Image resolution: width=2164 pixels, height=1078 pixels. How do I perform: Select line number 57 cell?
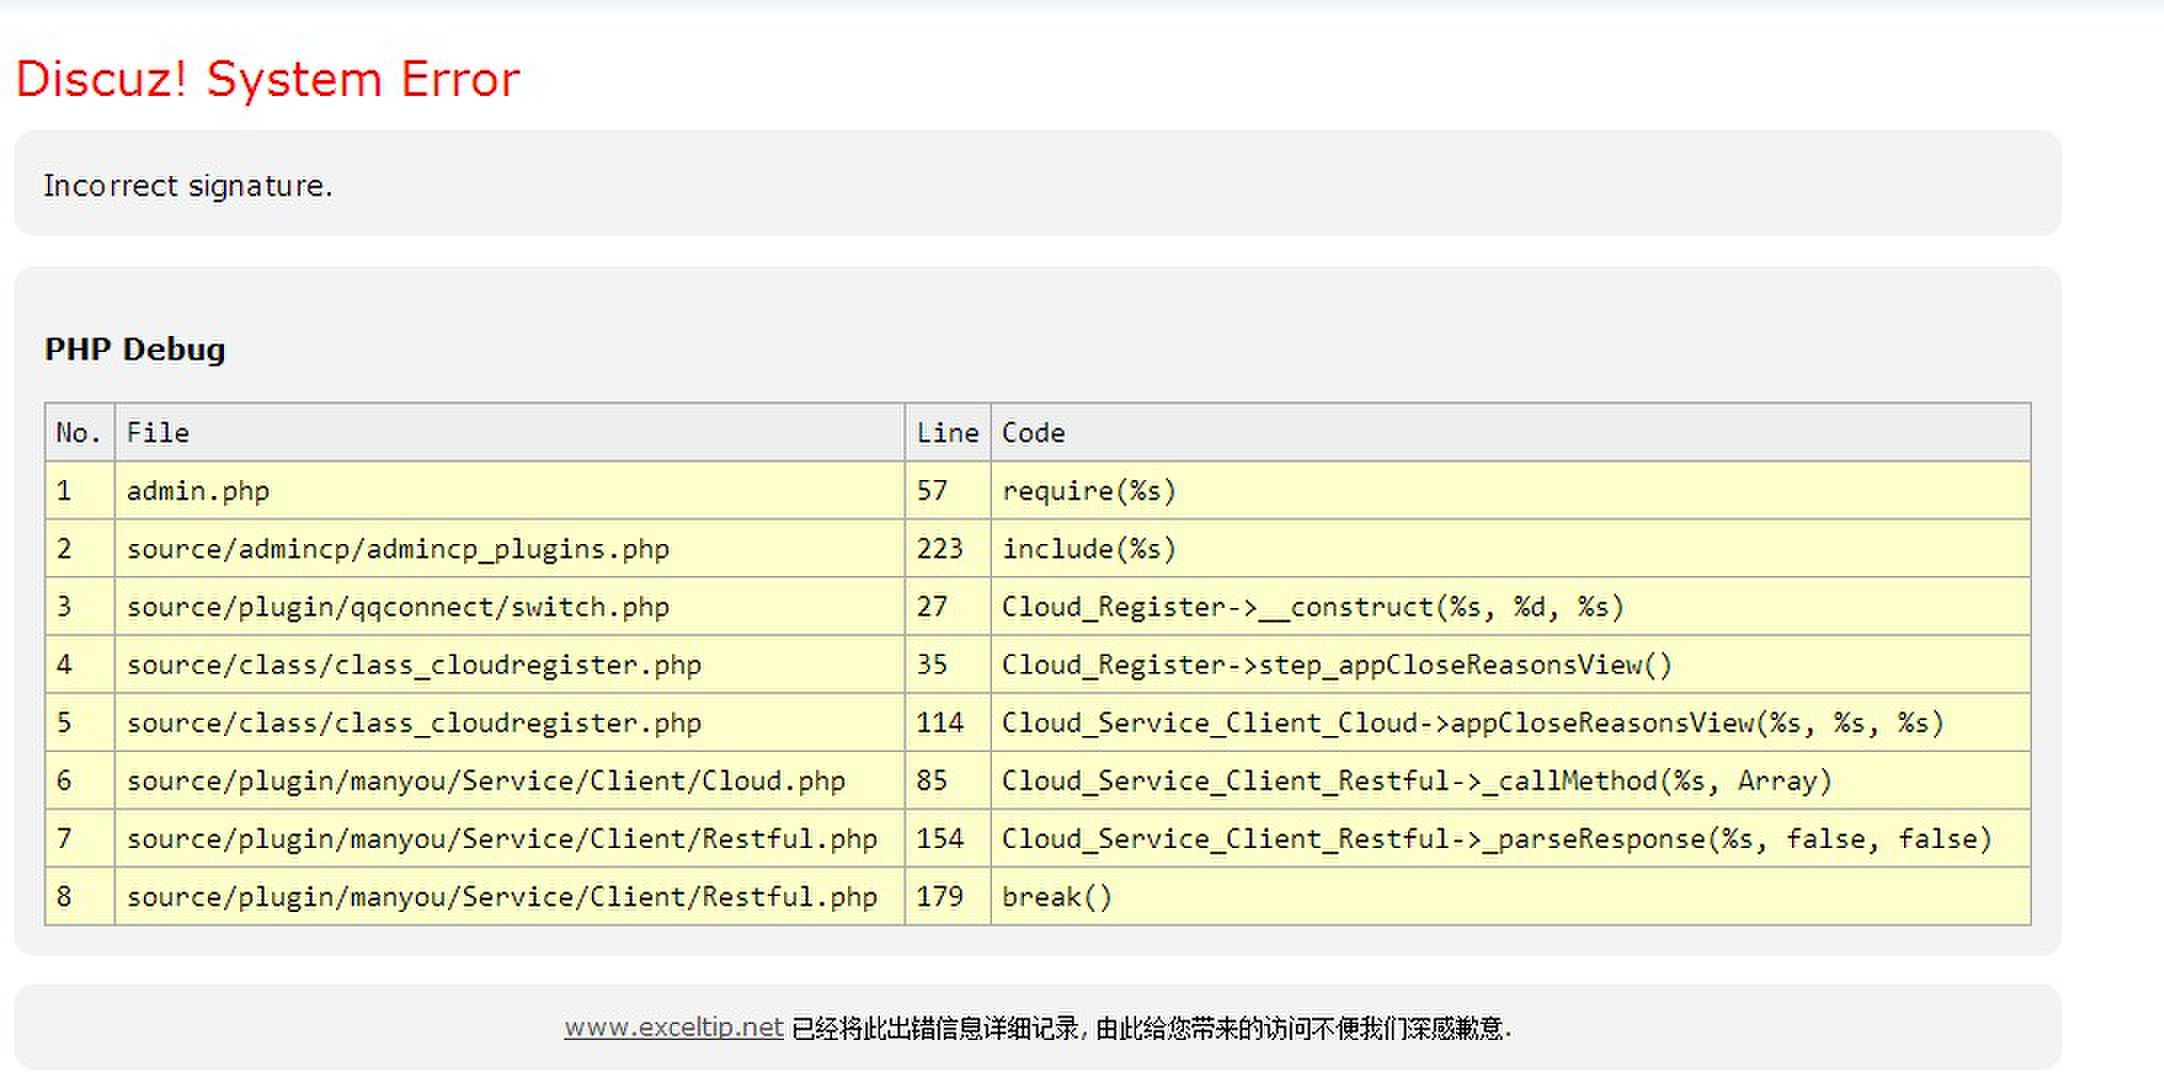point(948,490)
